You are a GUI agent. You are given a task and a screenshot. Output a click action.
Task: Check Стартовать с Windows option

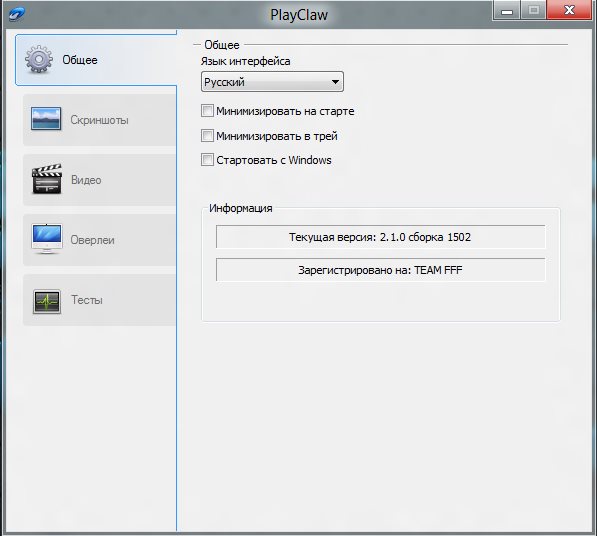(207, 160)
